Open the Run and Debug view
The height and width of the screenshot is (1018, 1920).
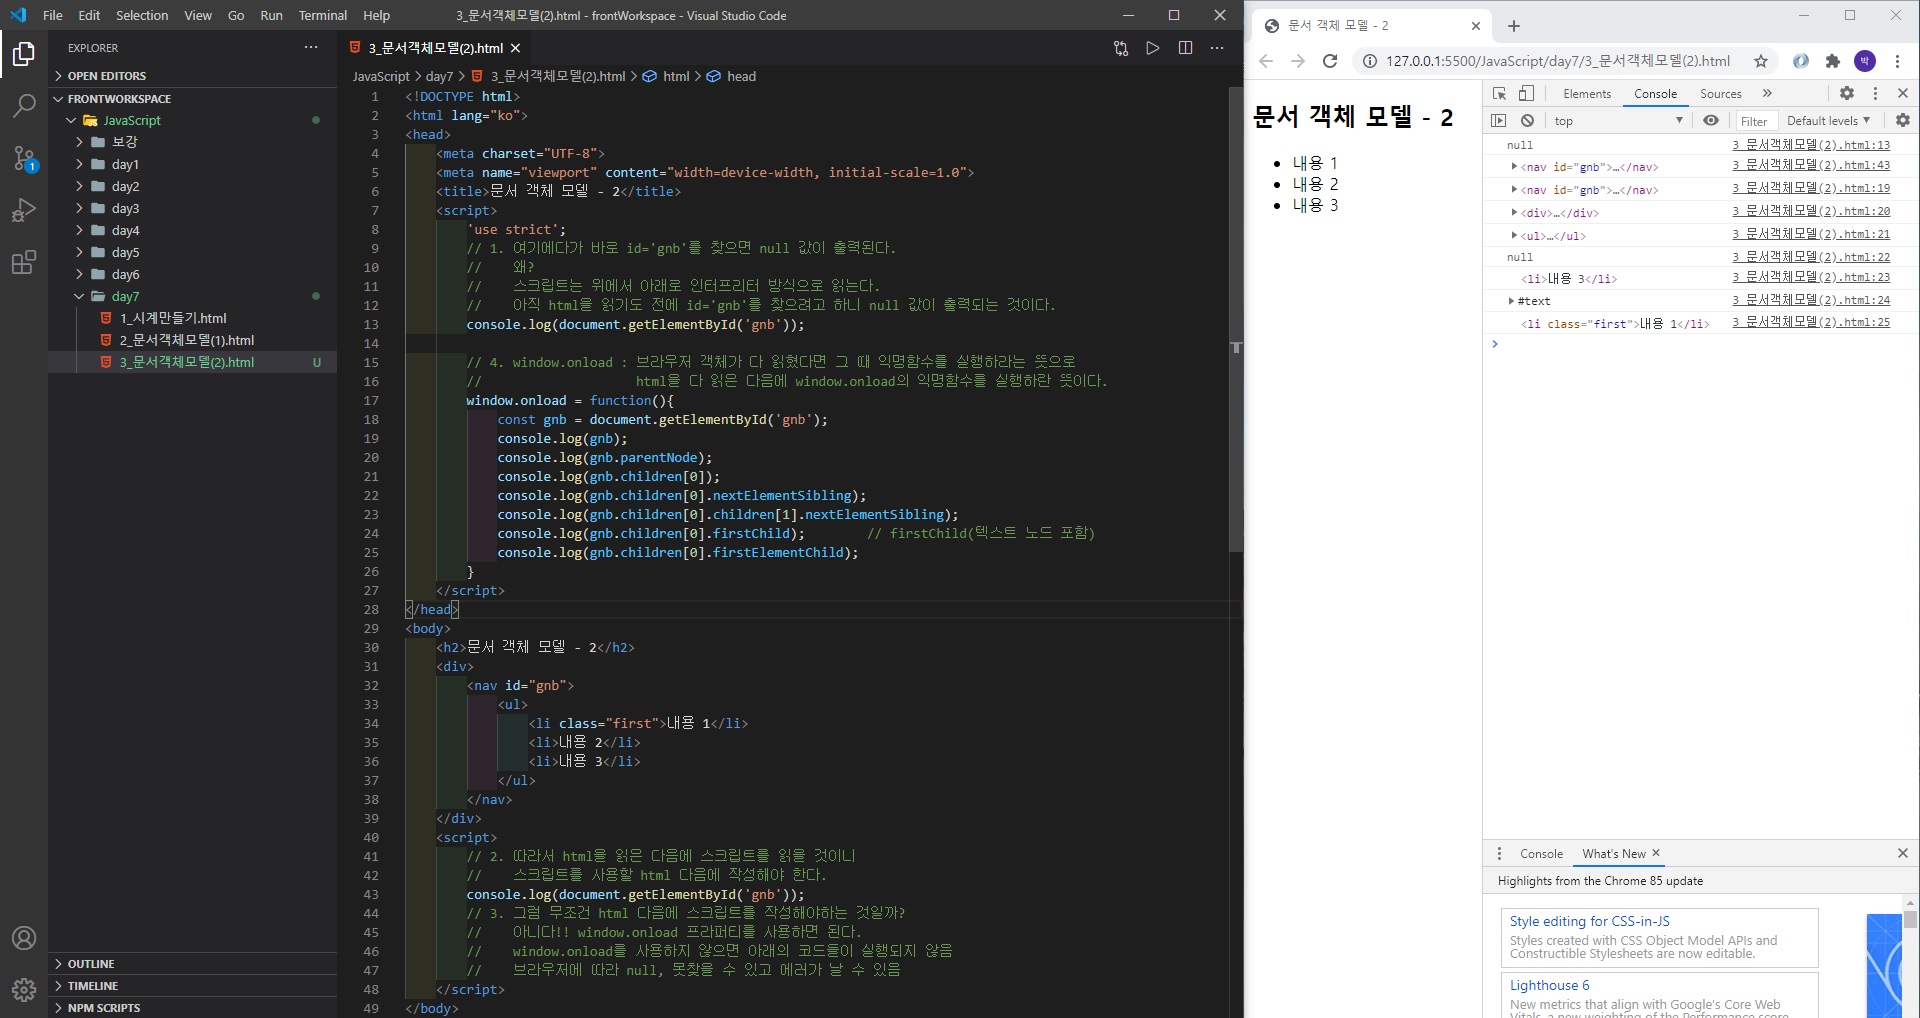24,210
